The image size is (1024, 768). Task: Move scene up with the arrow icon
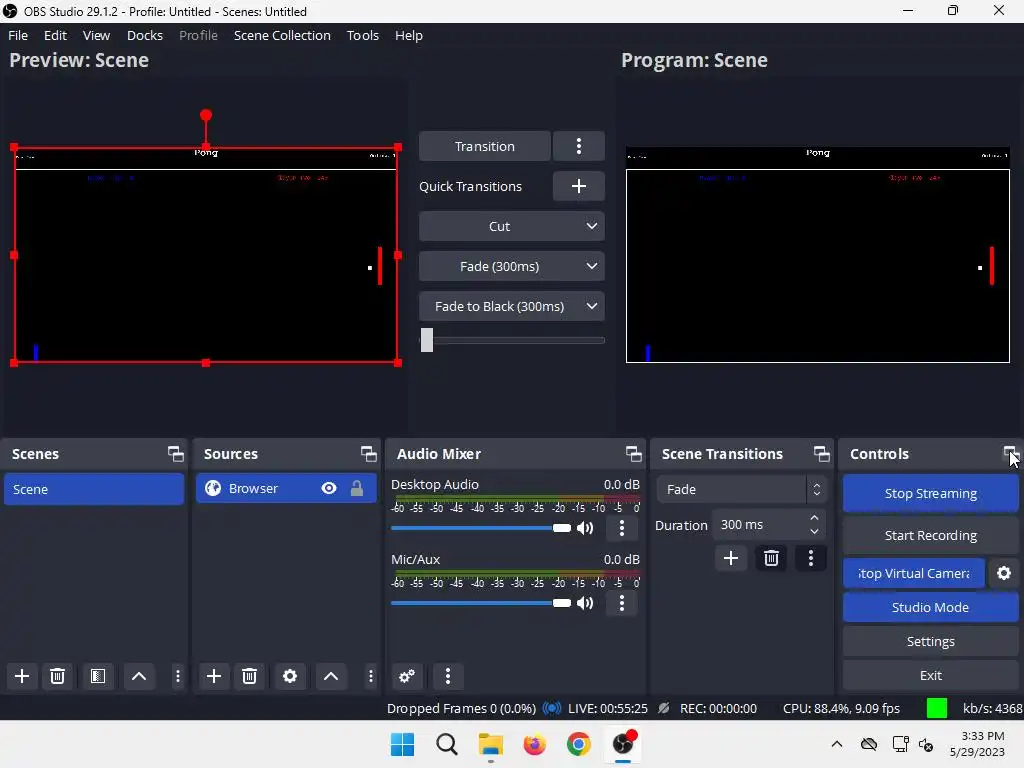[139, 676]
